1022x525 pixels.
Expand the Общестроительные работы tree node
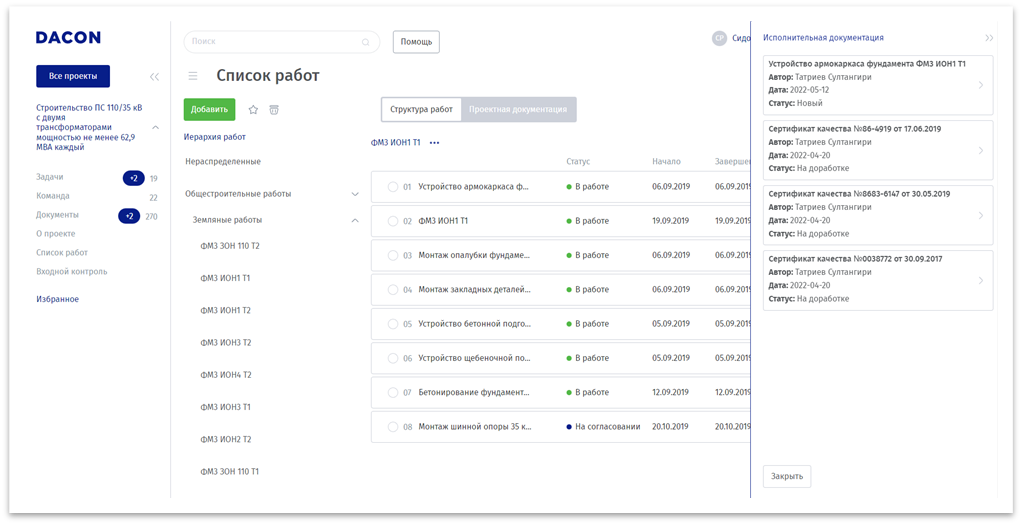[354, 194]
